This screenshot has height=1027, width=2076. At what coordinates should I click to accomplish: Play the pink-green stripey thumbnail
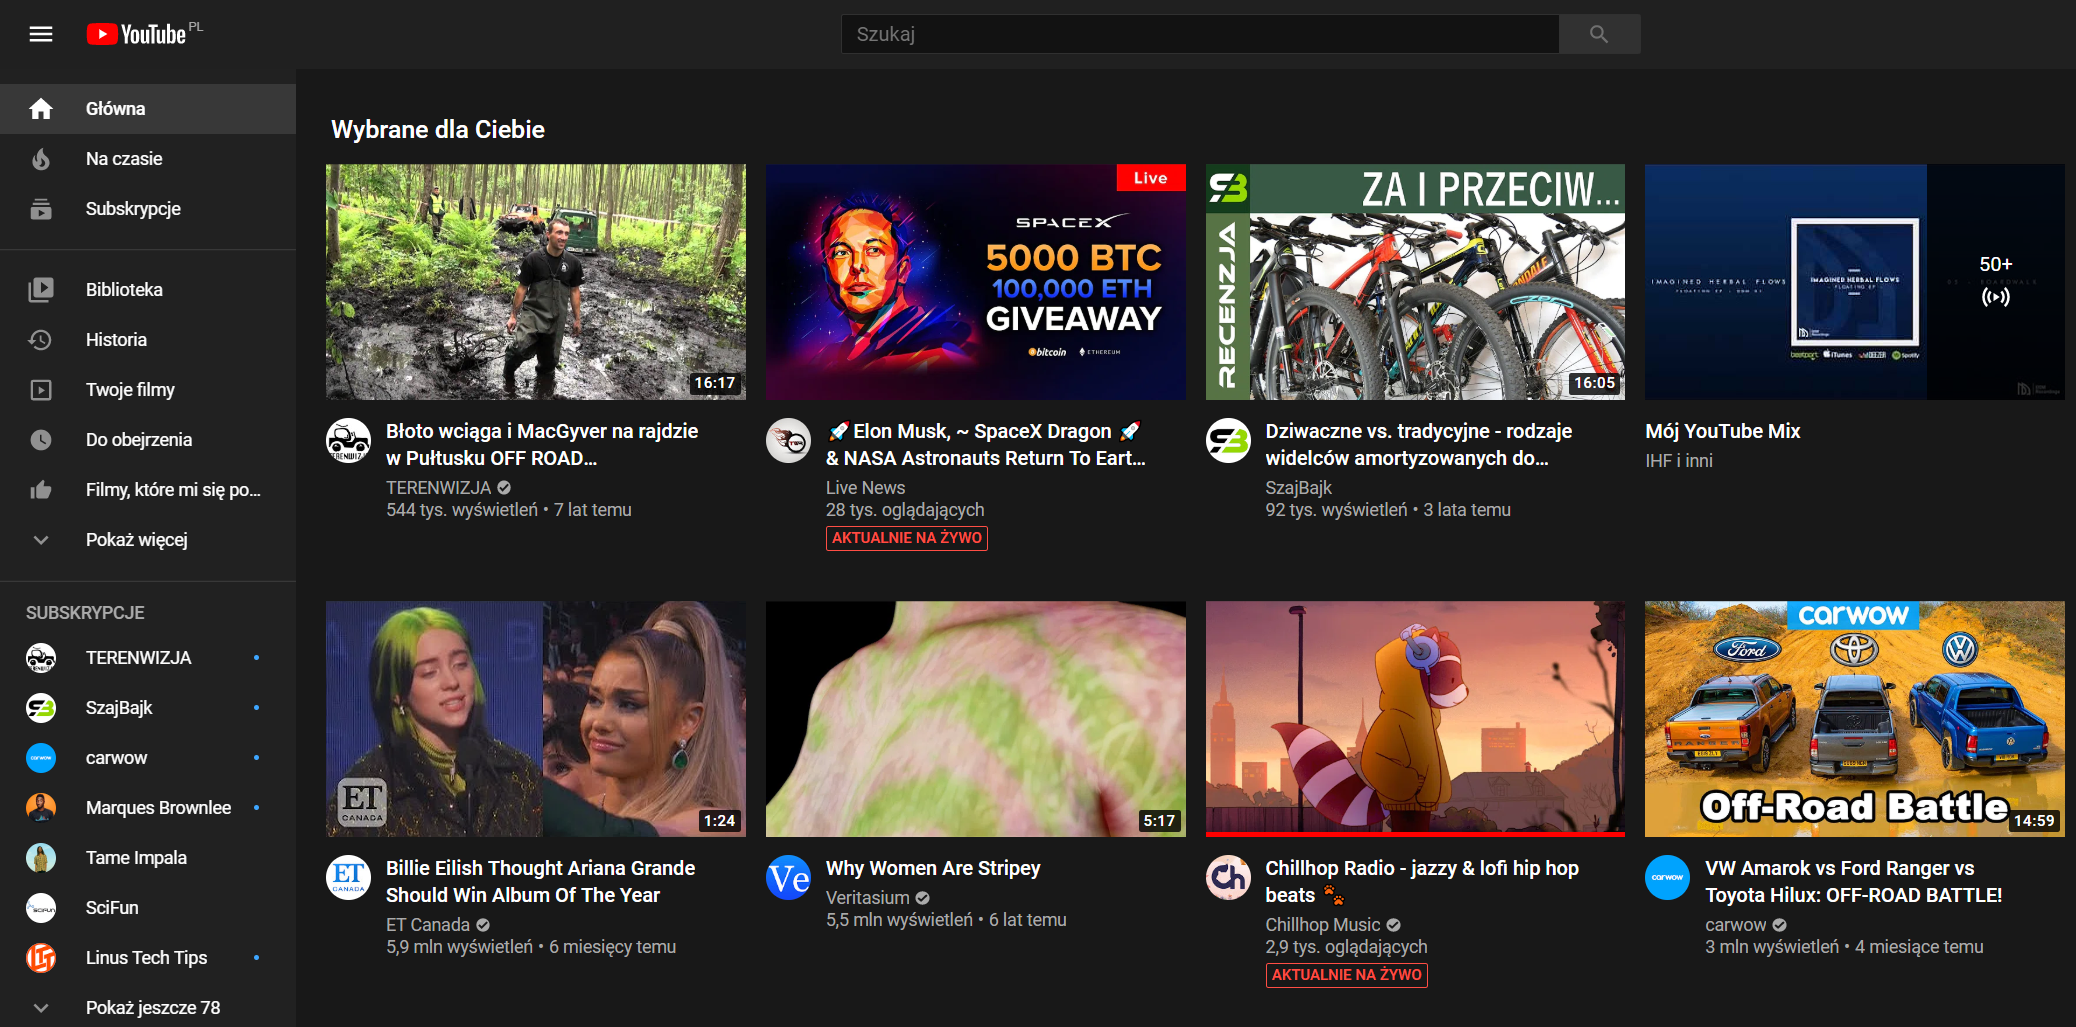point(976,719)
